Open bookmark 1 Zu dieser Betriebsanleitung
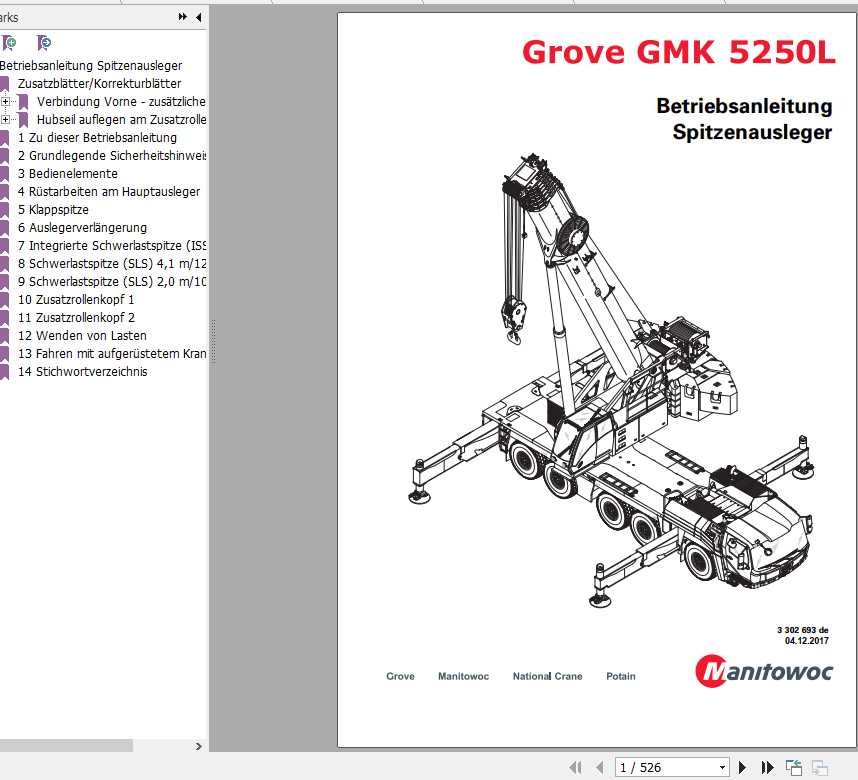This screenshot has width=858, height=780. point(97,138)
